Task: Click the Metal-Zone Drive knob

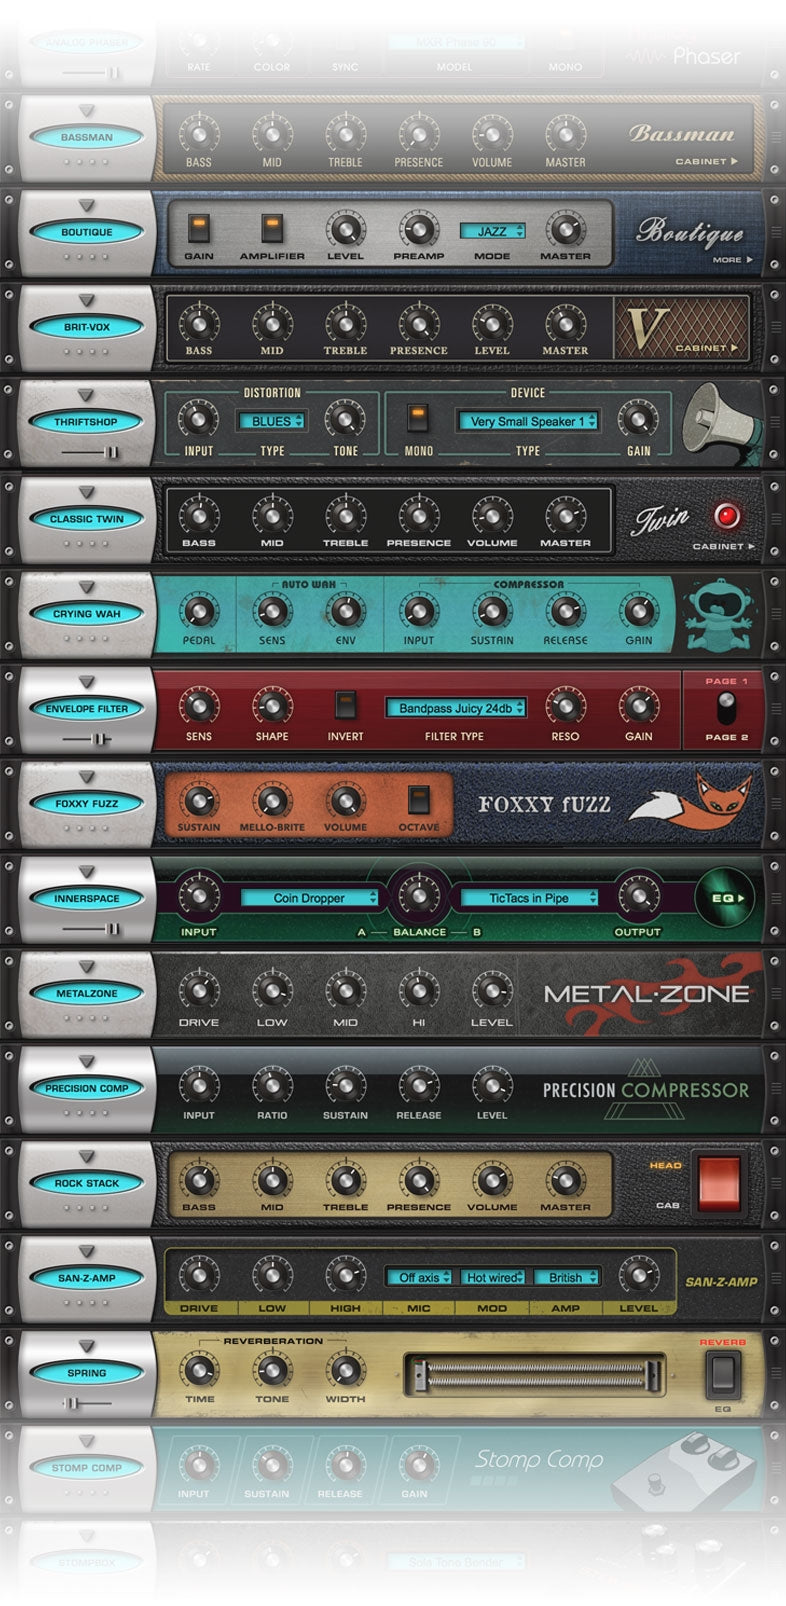Action: click(199, 992)
